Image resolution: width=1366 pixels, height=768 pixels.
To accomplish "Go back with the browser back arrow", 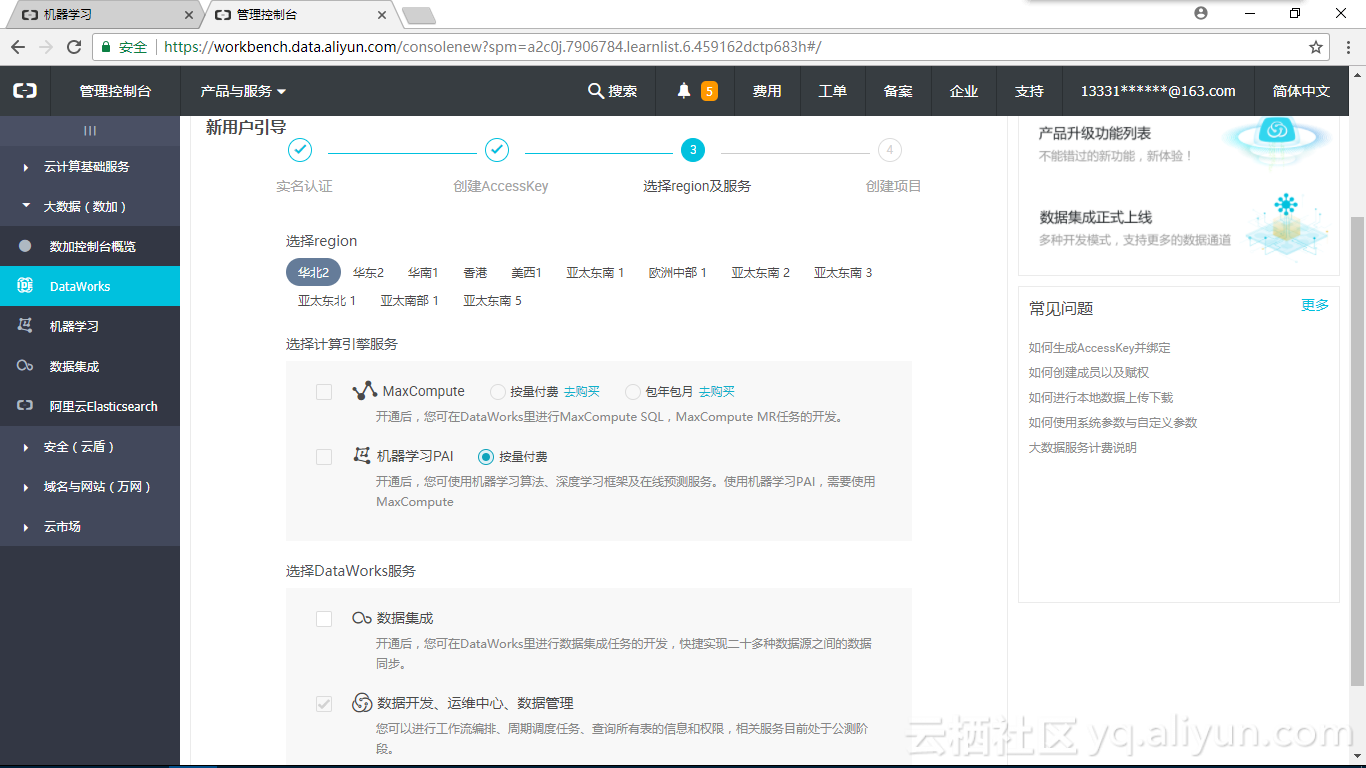I will coord(17,47).
